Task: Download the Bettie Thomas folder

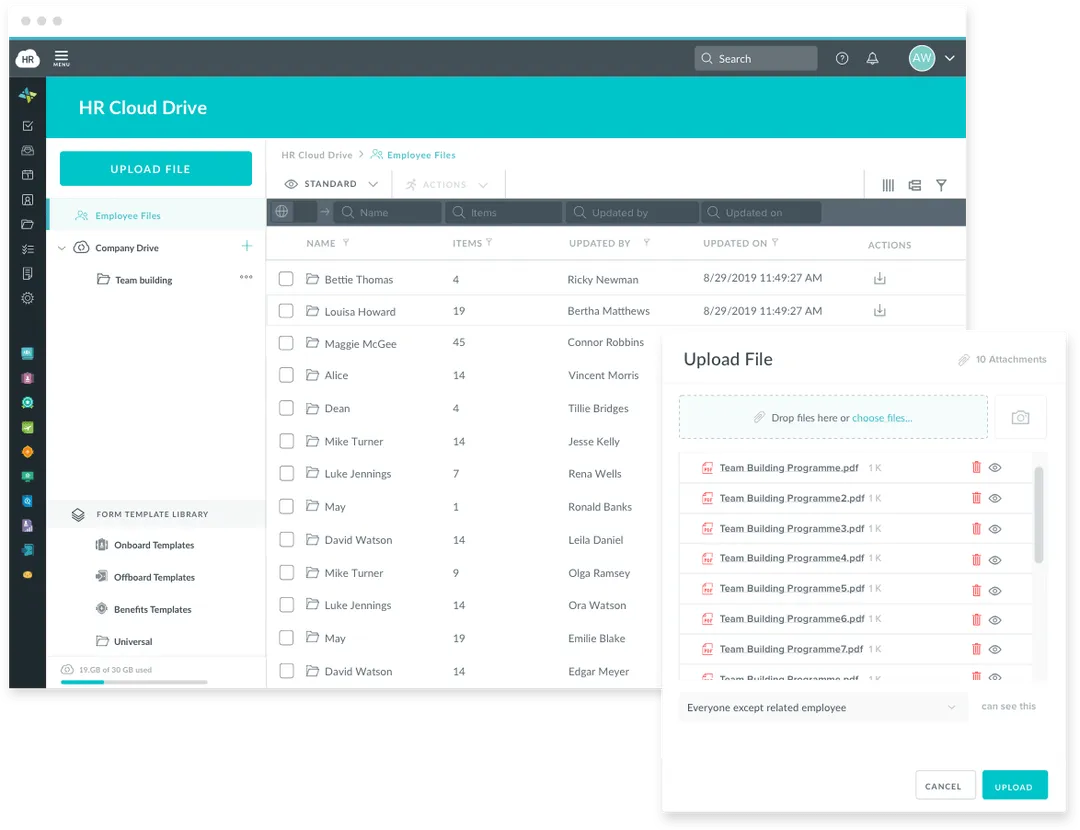Action: pos(880,279)
